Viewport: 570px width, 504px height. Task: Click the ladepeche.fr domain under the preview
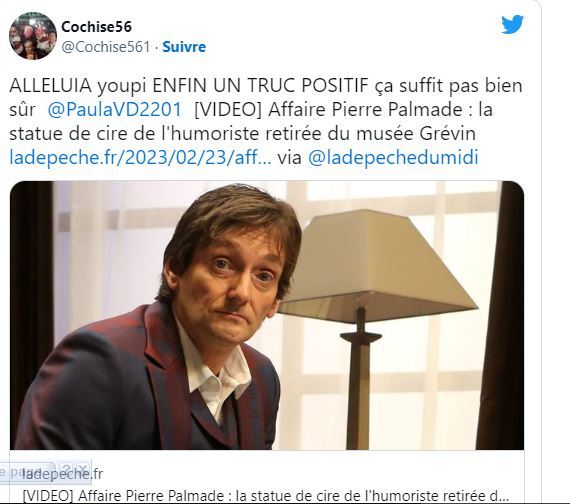click(63, 474)
